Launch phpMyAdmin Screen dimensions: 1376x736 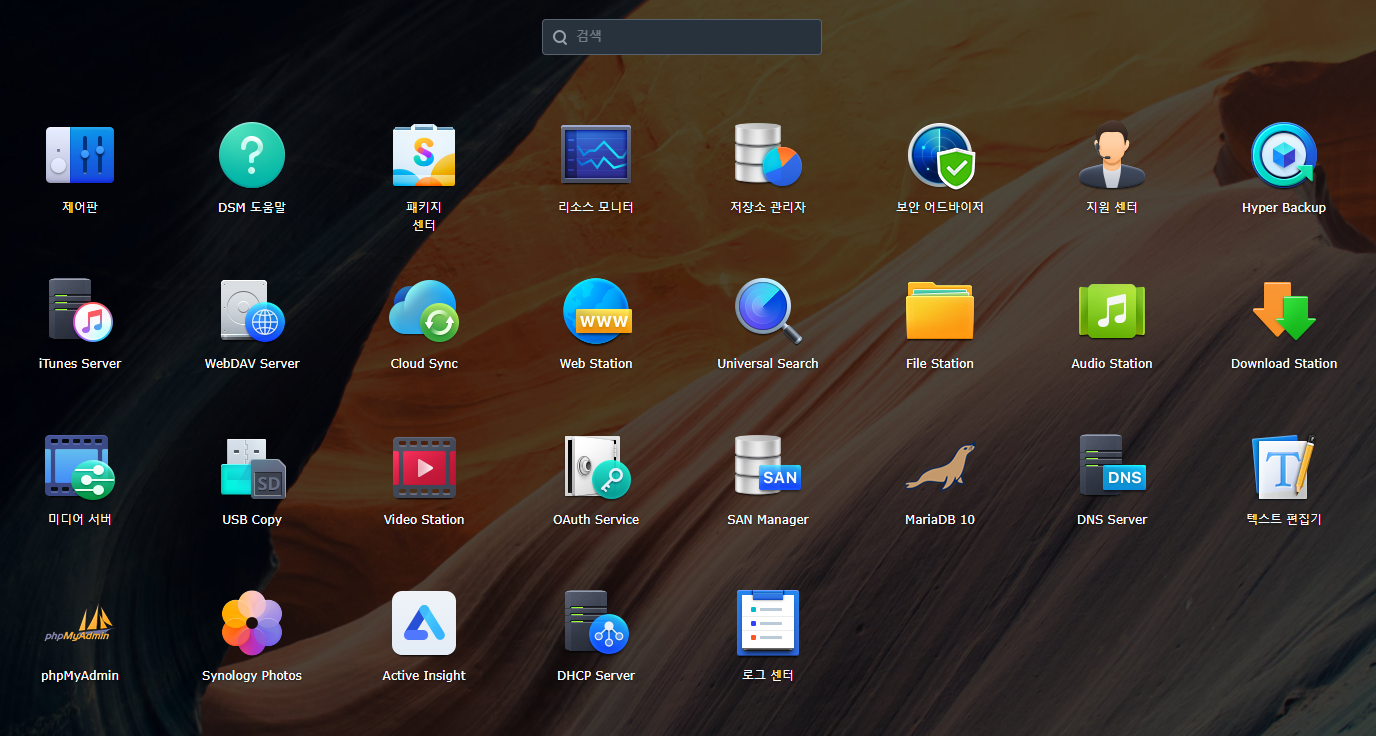click(80, 623)
